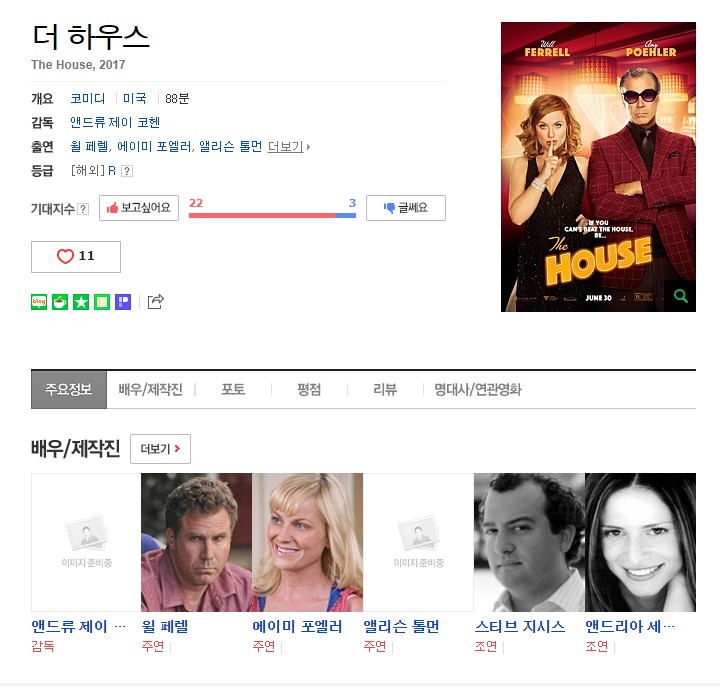
Task: Click the subtitle The House, 2017
Action: coord(78,65)
